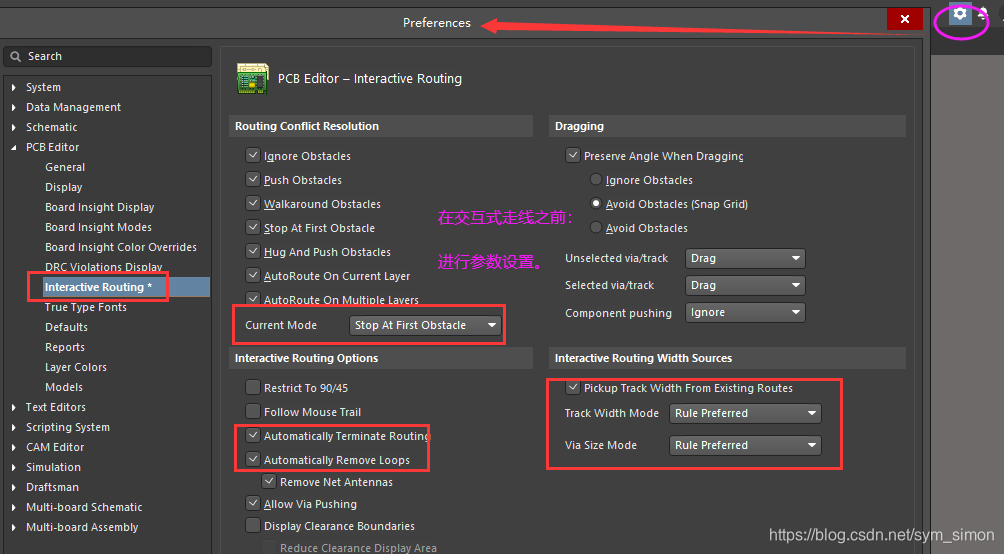
Task: Enable Restrict To 90/45 option
Action: point(253,388)
